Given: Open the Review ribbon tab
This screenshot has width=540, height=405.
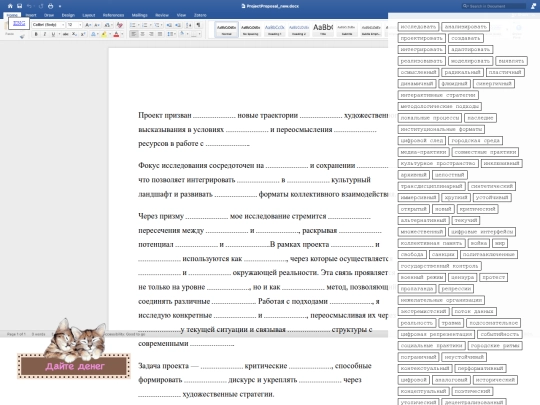Looking at the screenshot, I should [x=162, y=15].
